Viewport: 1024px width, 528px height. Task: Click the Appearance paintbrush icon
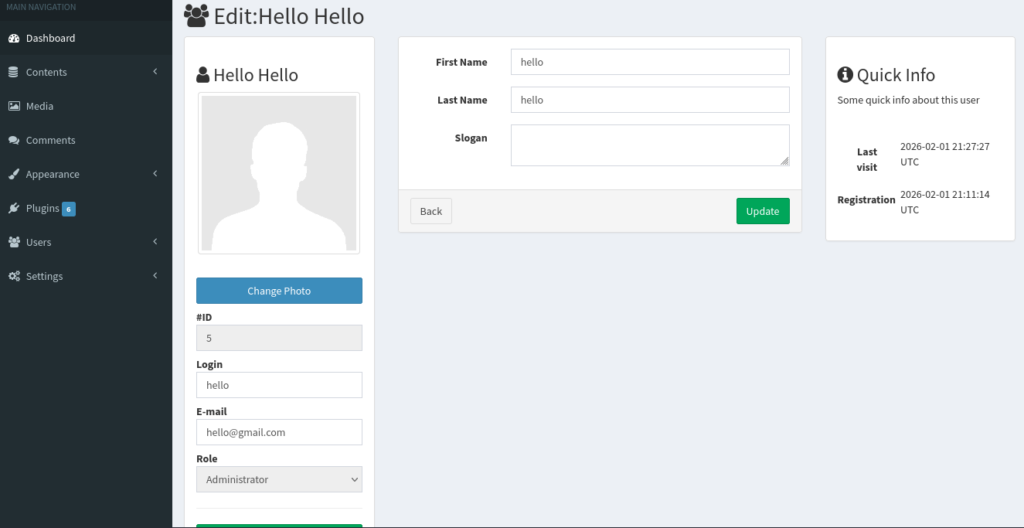pyautogui.click(x=14, y=174)
